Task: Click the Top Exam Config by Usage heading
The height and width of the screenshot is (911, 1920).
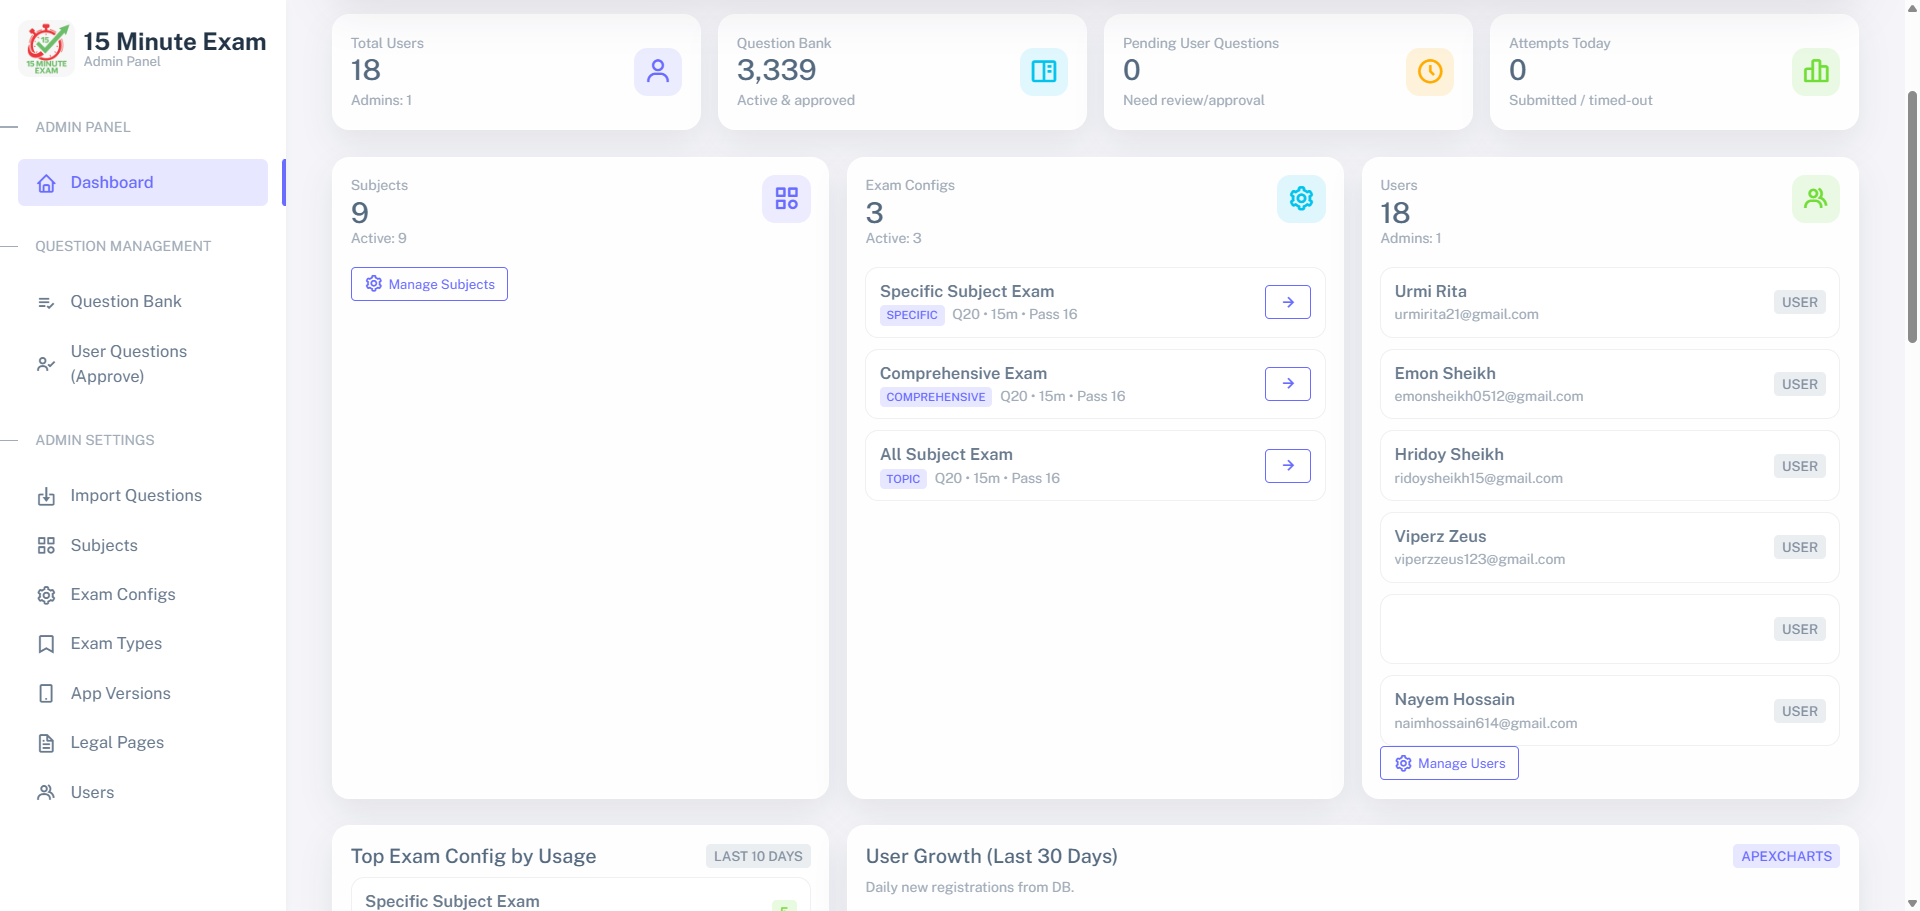Action: pos(473,856)
